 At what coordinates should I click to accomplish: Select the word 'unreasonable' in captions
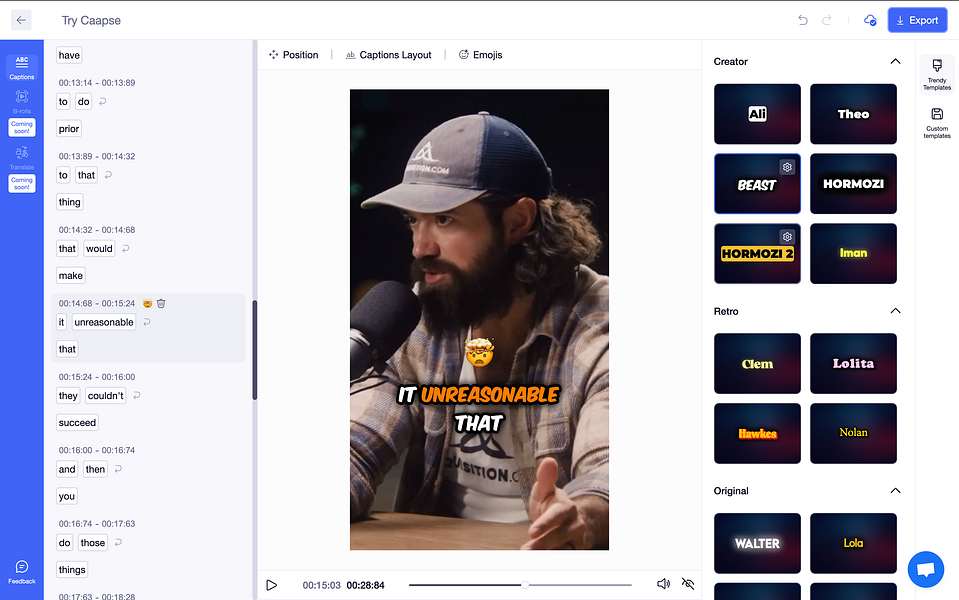(x=104, y=322)
